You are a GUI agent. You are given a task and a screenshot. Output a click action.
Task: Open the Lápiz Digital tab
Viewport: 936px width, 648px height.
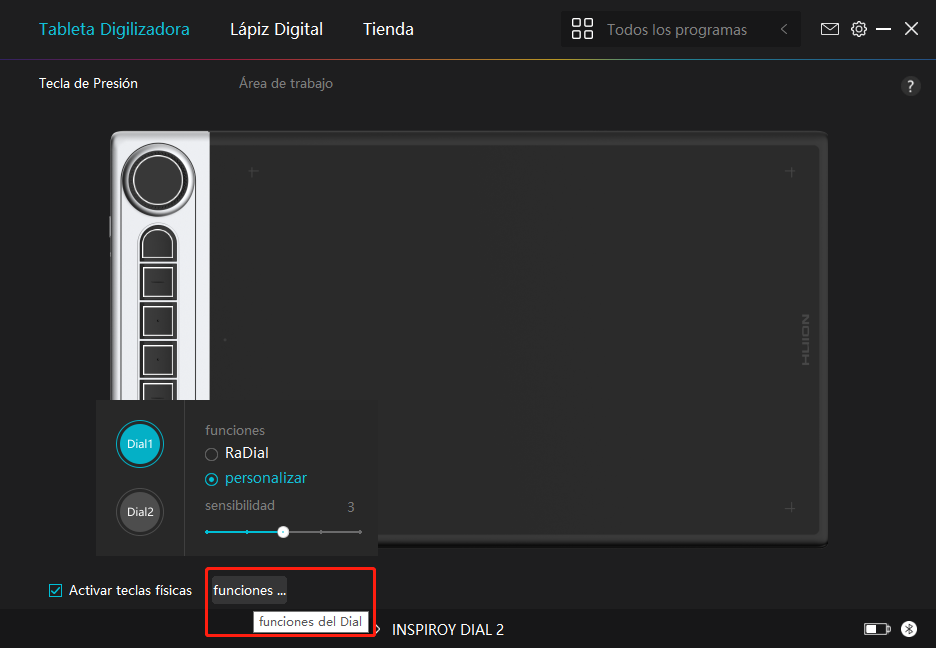[x=276, y=29]
